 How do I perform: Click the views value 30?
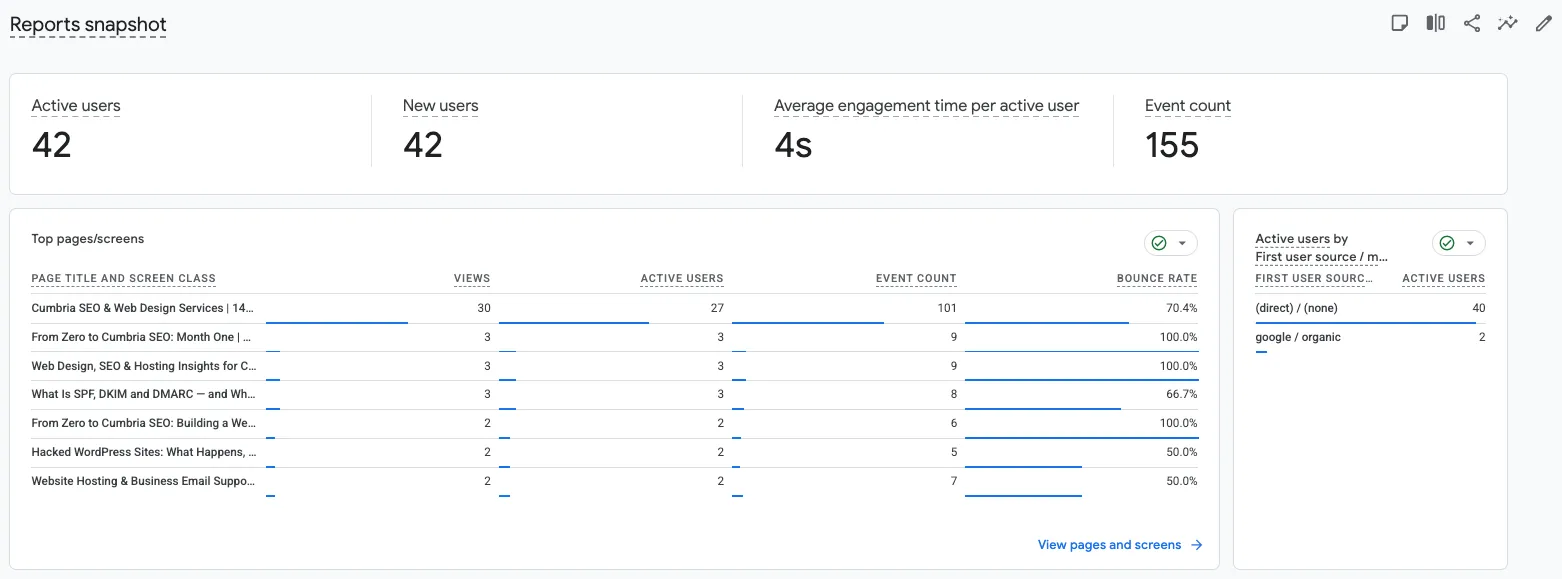[x=484, y=308]
